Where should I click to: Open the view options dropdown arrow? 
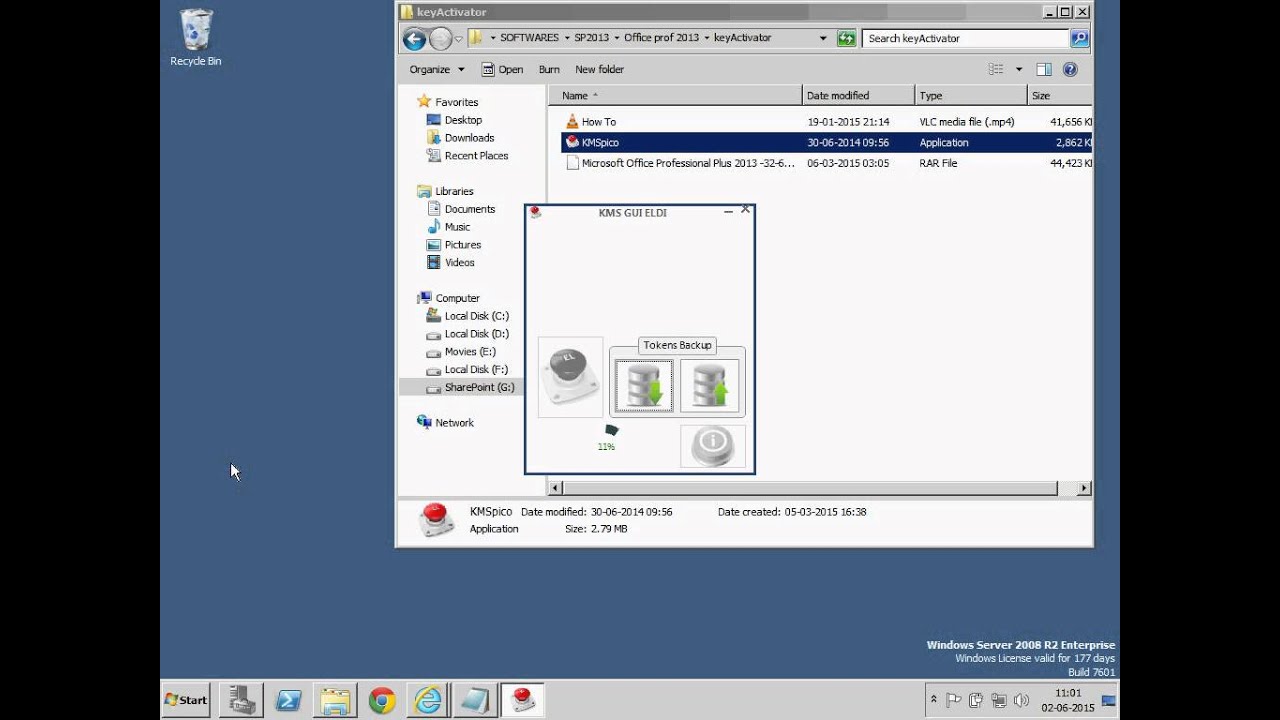pos(1019,69)
